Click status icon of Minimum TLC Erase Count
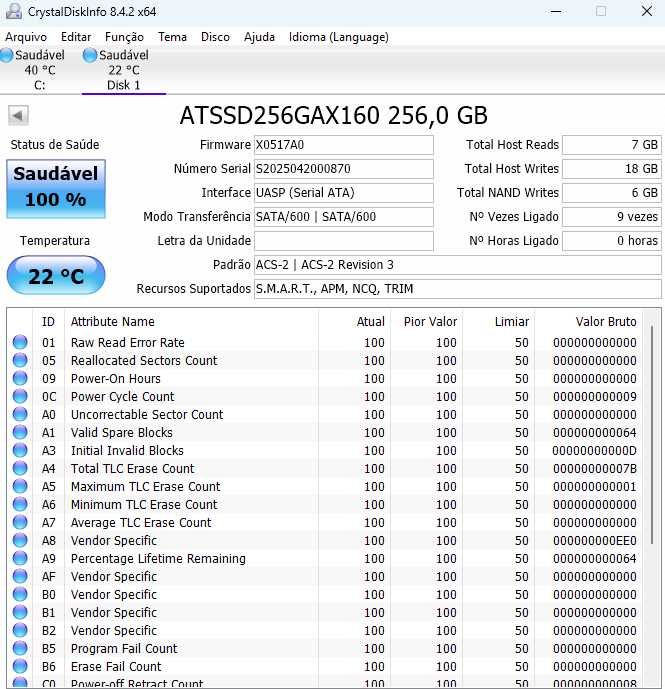 tap(20, 504)
